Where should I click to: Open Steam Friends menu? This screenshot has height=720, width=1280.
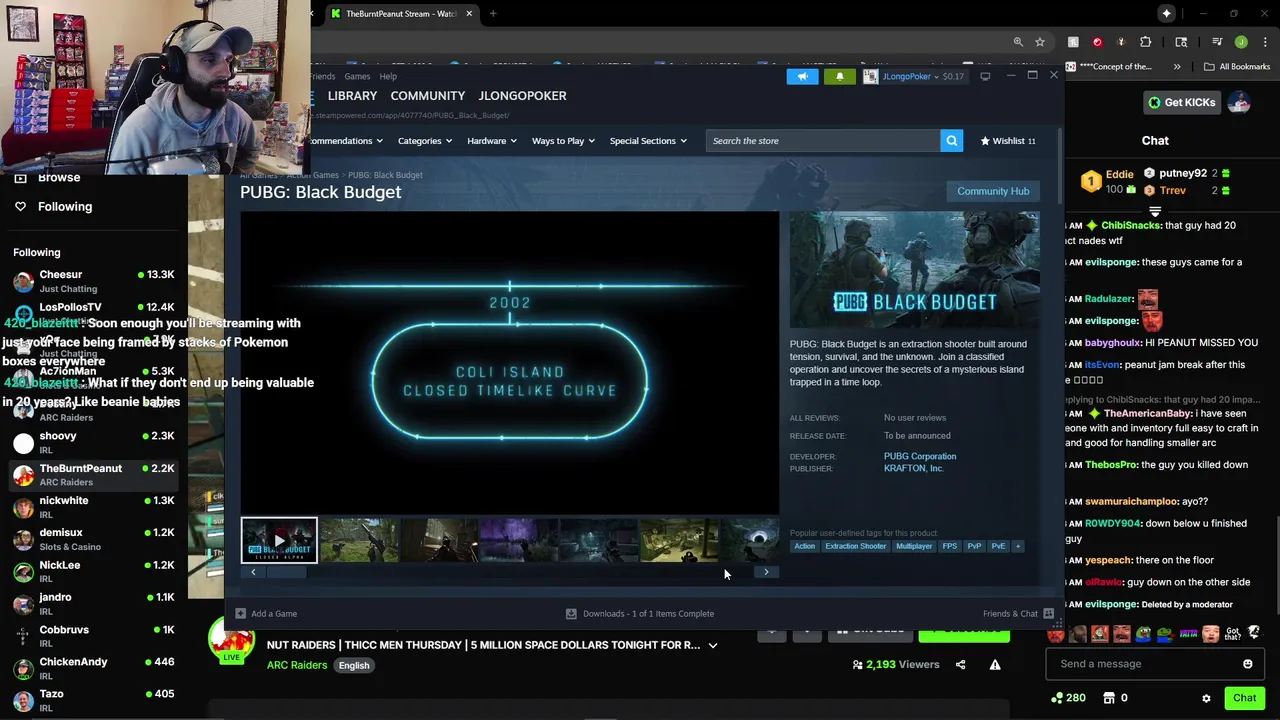pos(322,76)
